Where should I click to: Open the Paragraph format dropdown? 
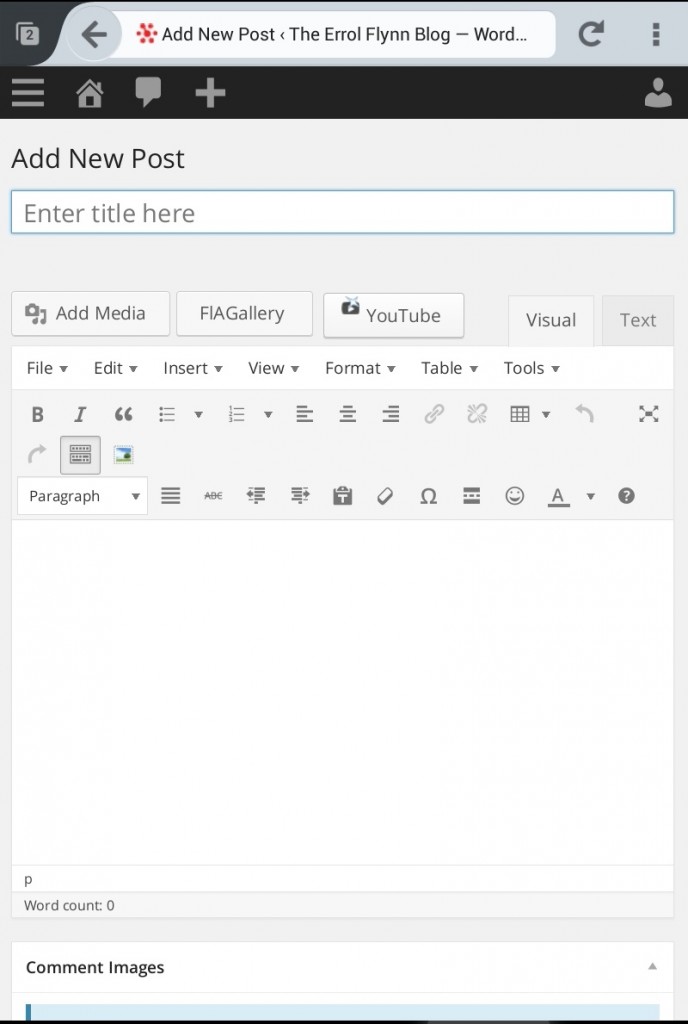point(82,496)
